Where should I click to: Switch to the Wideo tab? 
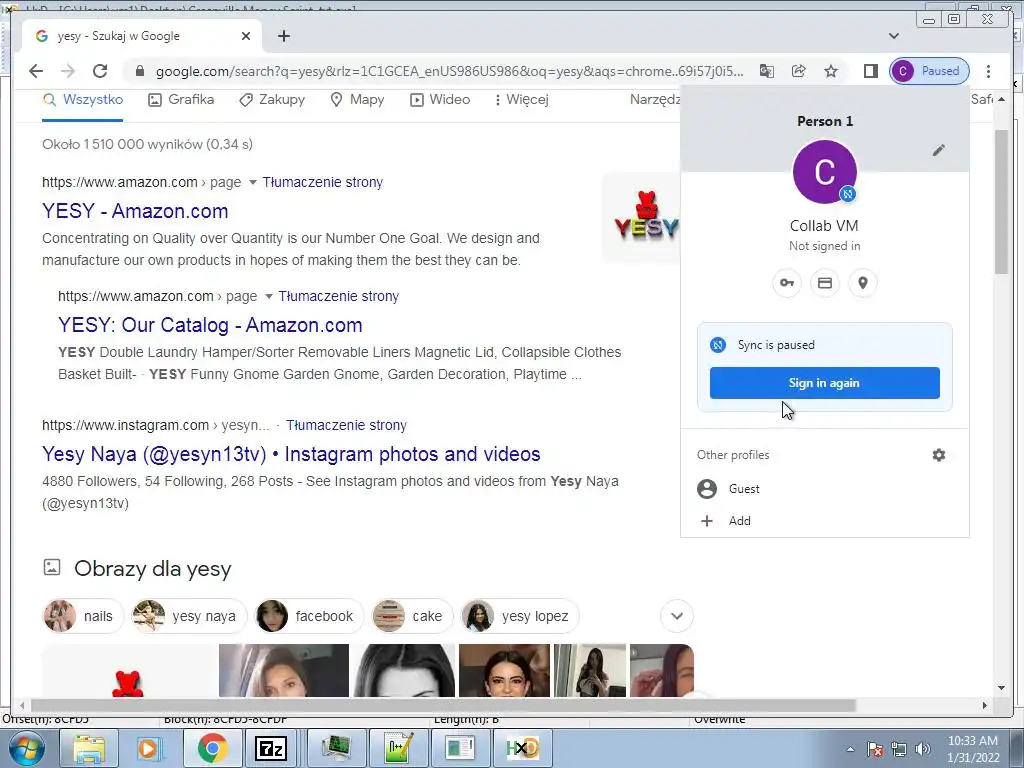click(440, 100)
